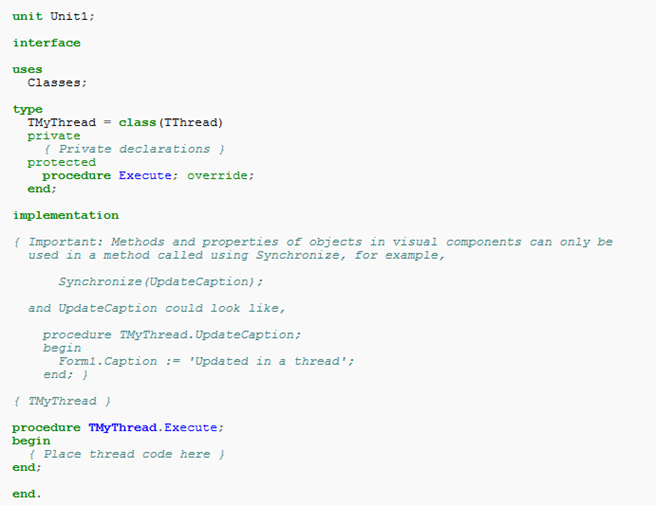This screenshot has width=656, height=505.
Task: Click the Synchronize(UpdateCaption) comment line
Action: 161,281
